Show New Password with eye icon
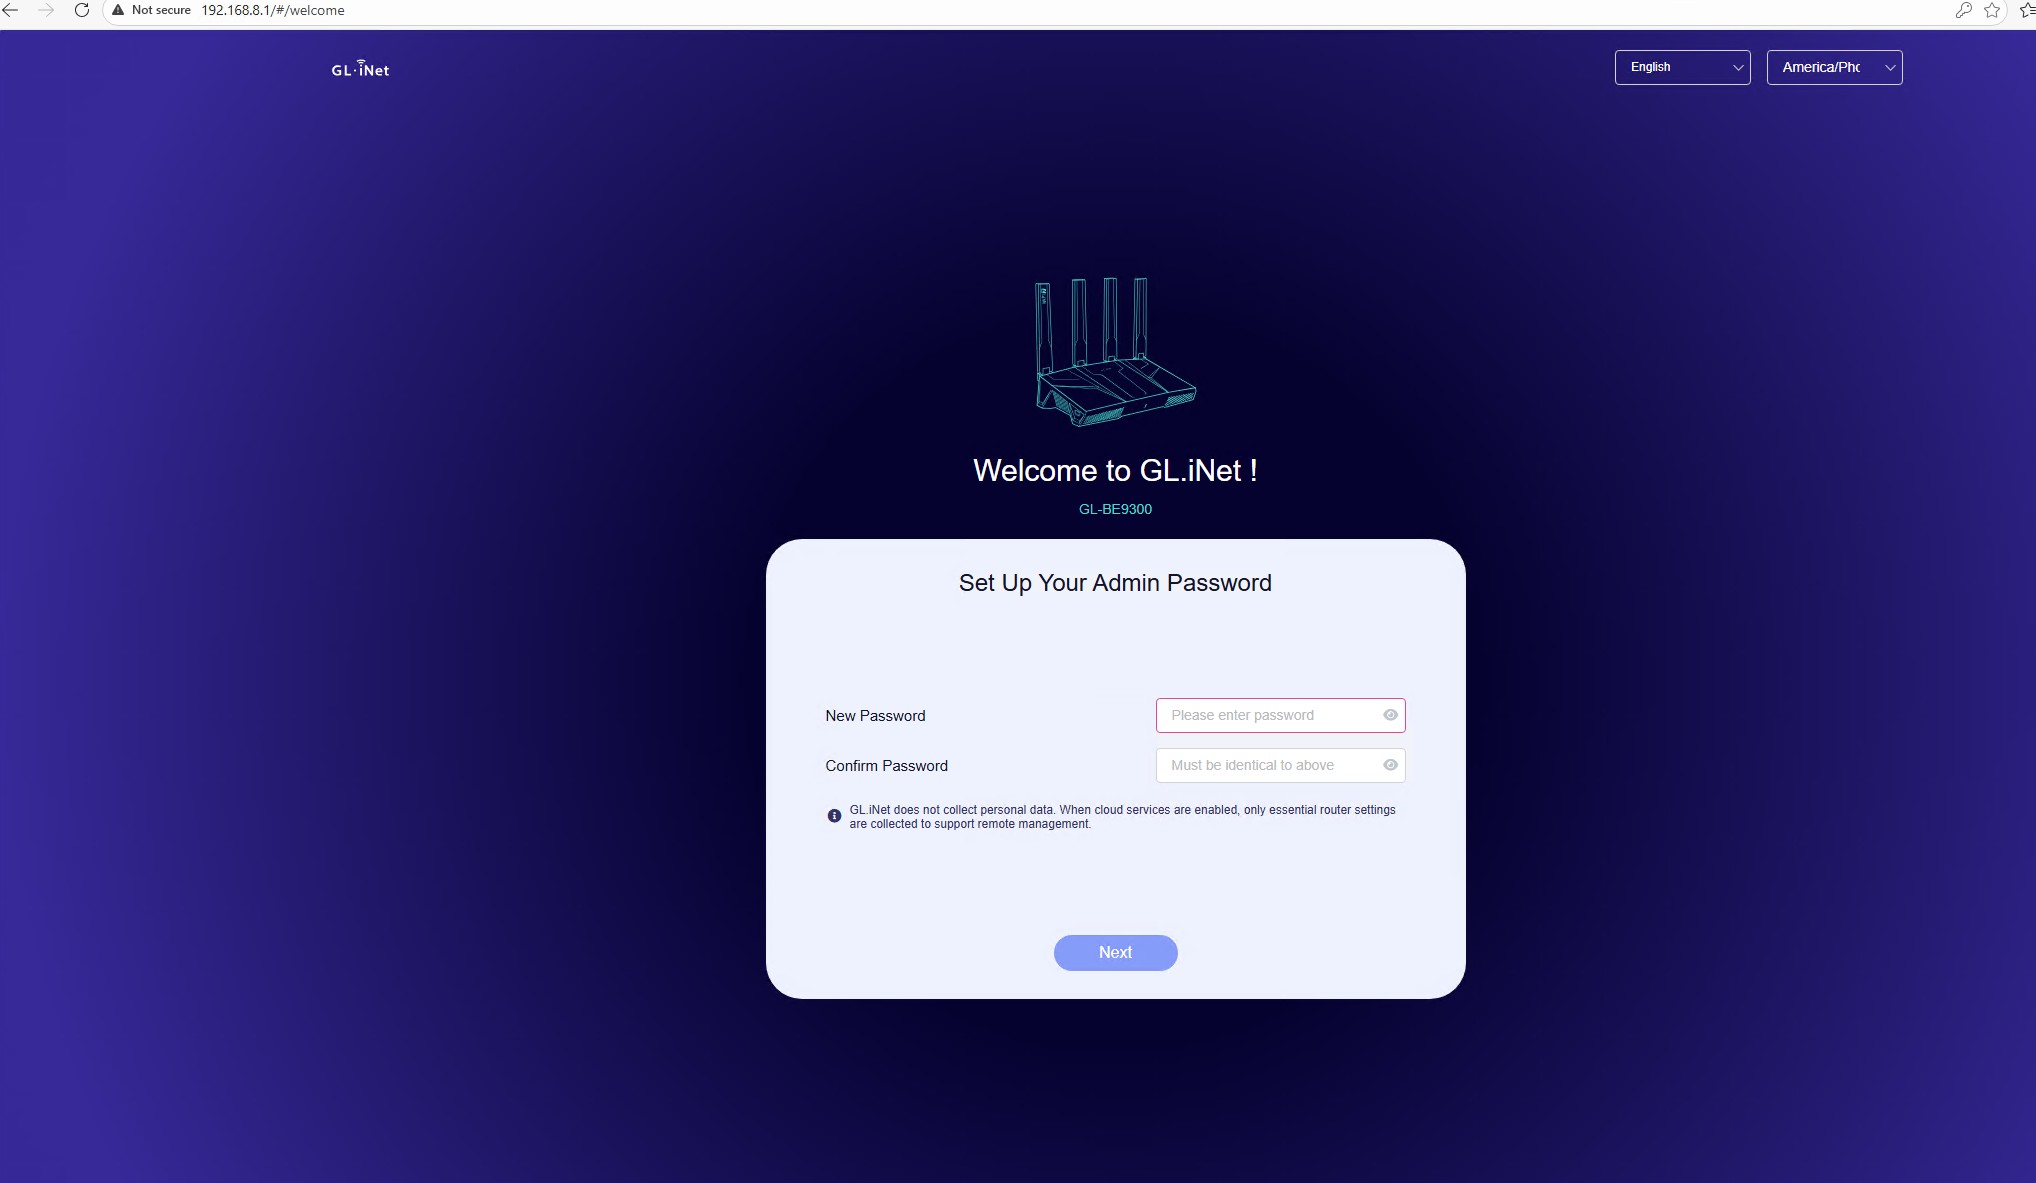The image size is (2036, 1183). click(1390, 715)
